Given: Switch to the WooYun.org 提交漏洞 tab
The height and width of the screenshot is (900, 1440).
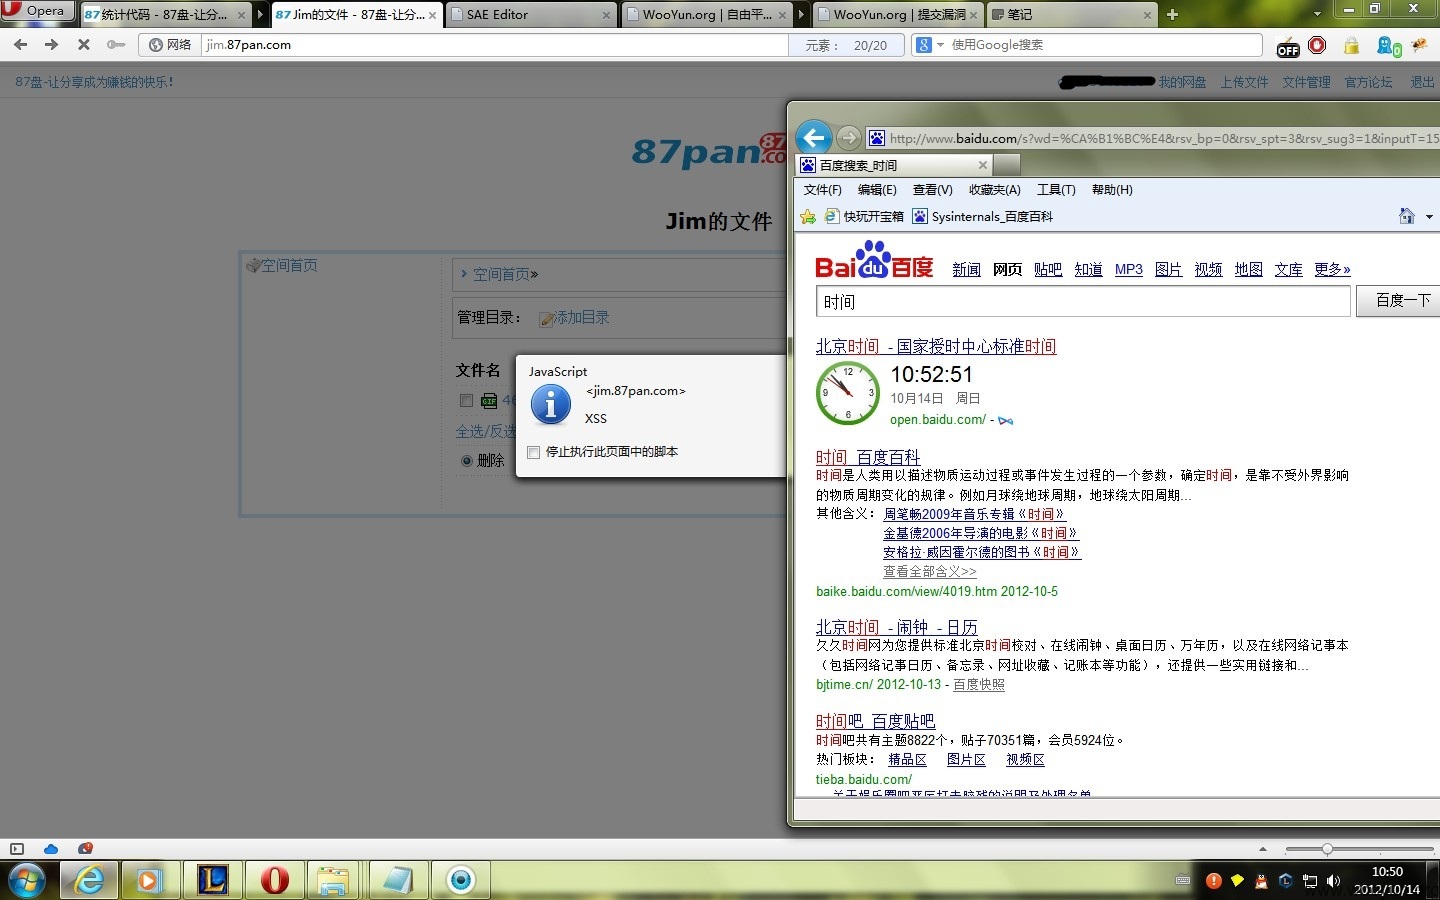Looking at the screenshot, I should [898, 15].
